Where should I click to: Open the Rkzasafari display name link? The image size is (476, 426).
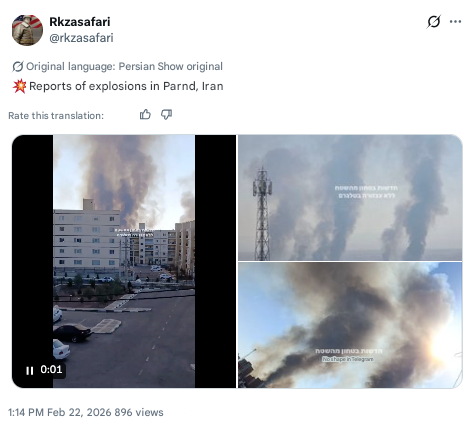[x=80, y=22]
